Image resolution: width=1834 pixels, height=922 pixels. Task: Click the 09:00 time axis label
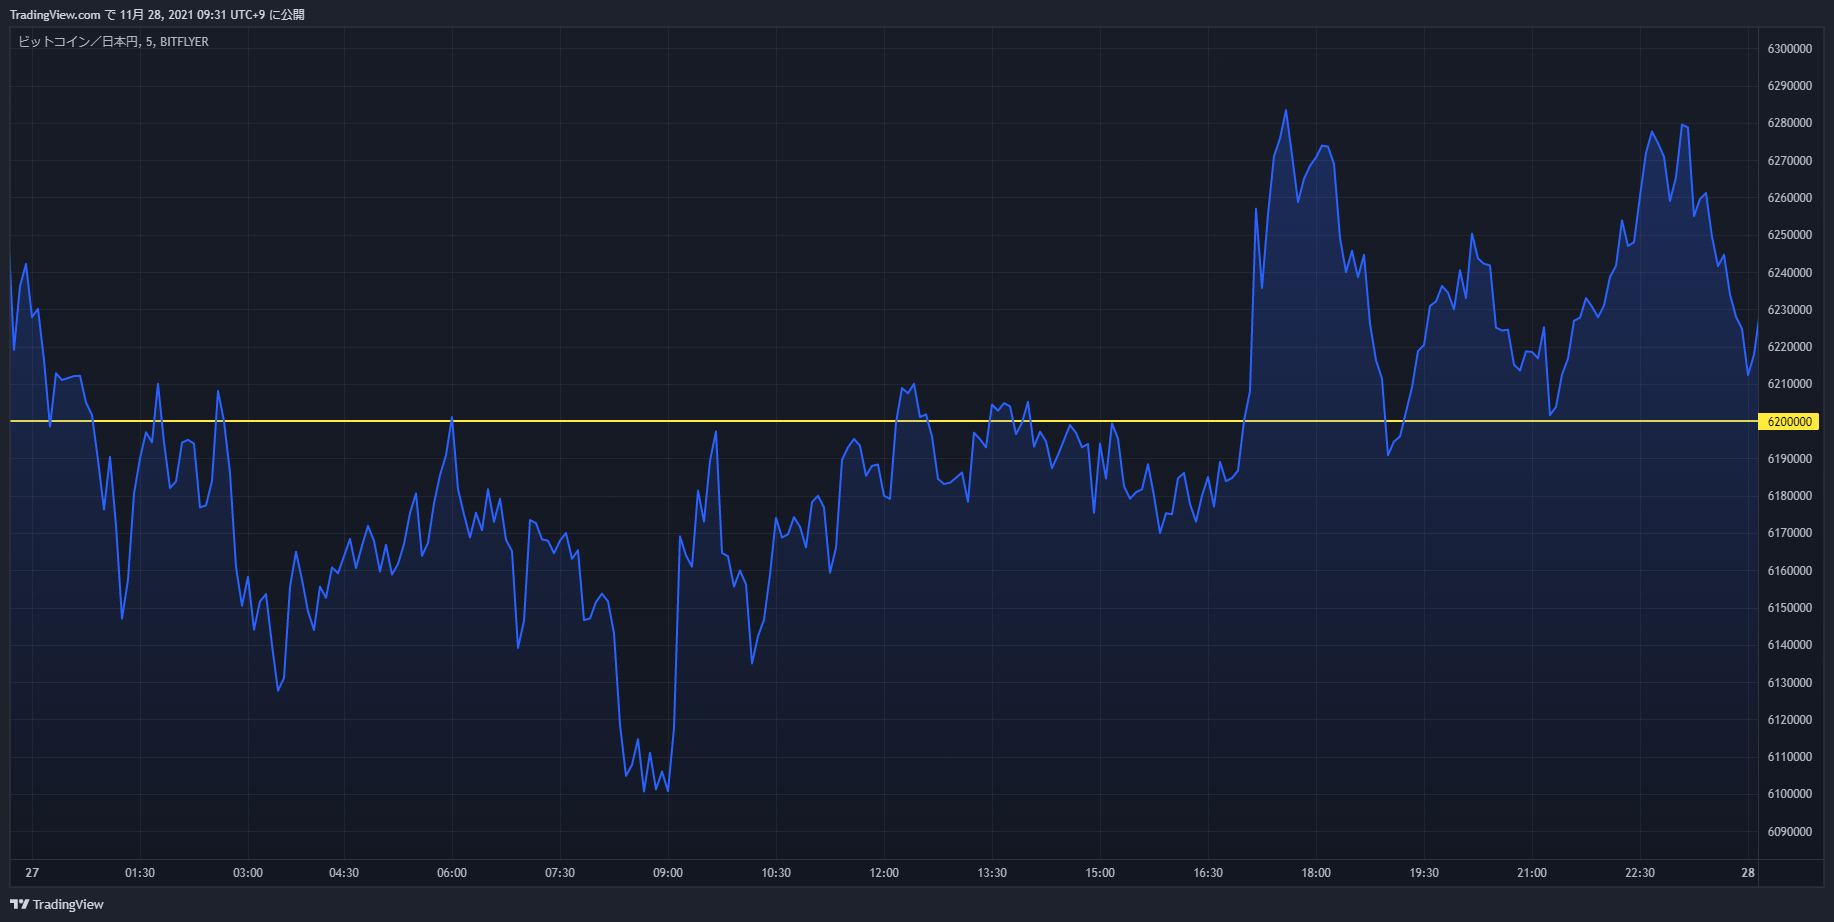coord(668,873)
